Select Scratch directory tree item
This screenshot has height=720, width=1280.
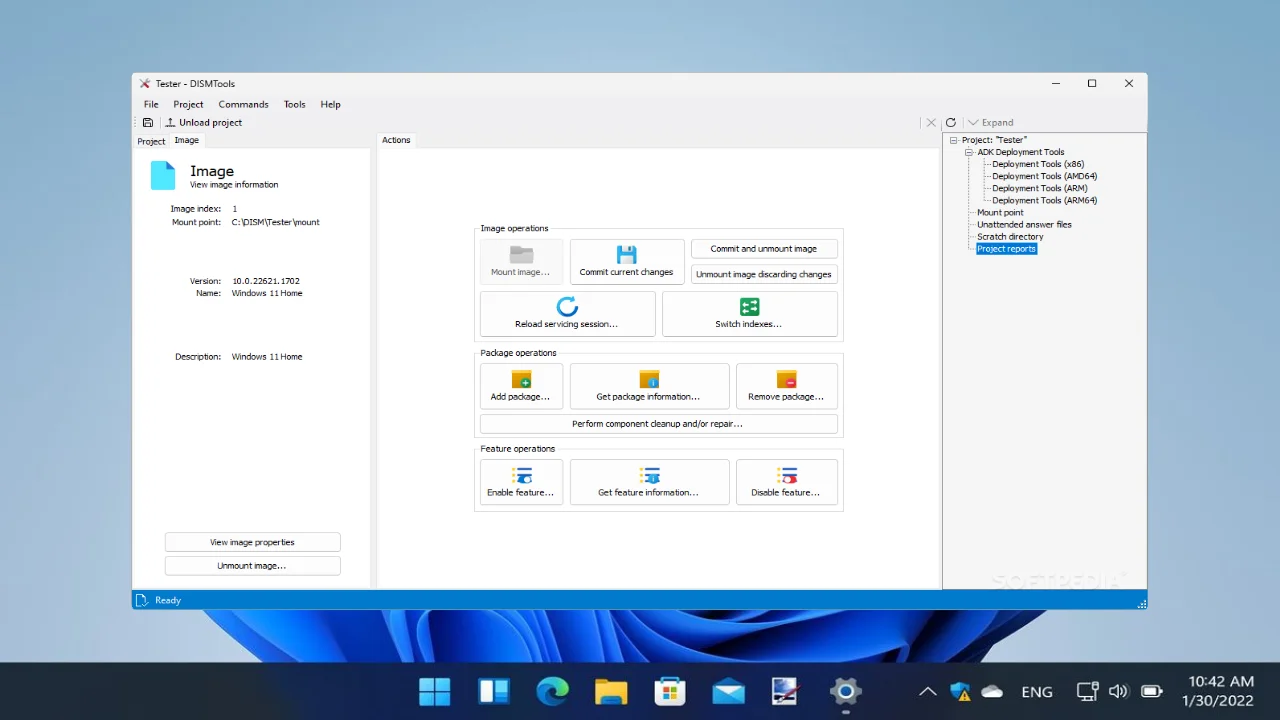(1010, 236)
